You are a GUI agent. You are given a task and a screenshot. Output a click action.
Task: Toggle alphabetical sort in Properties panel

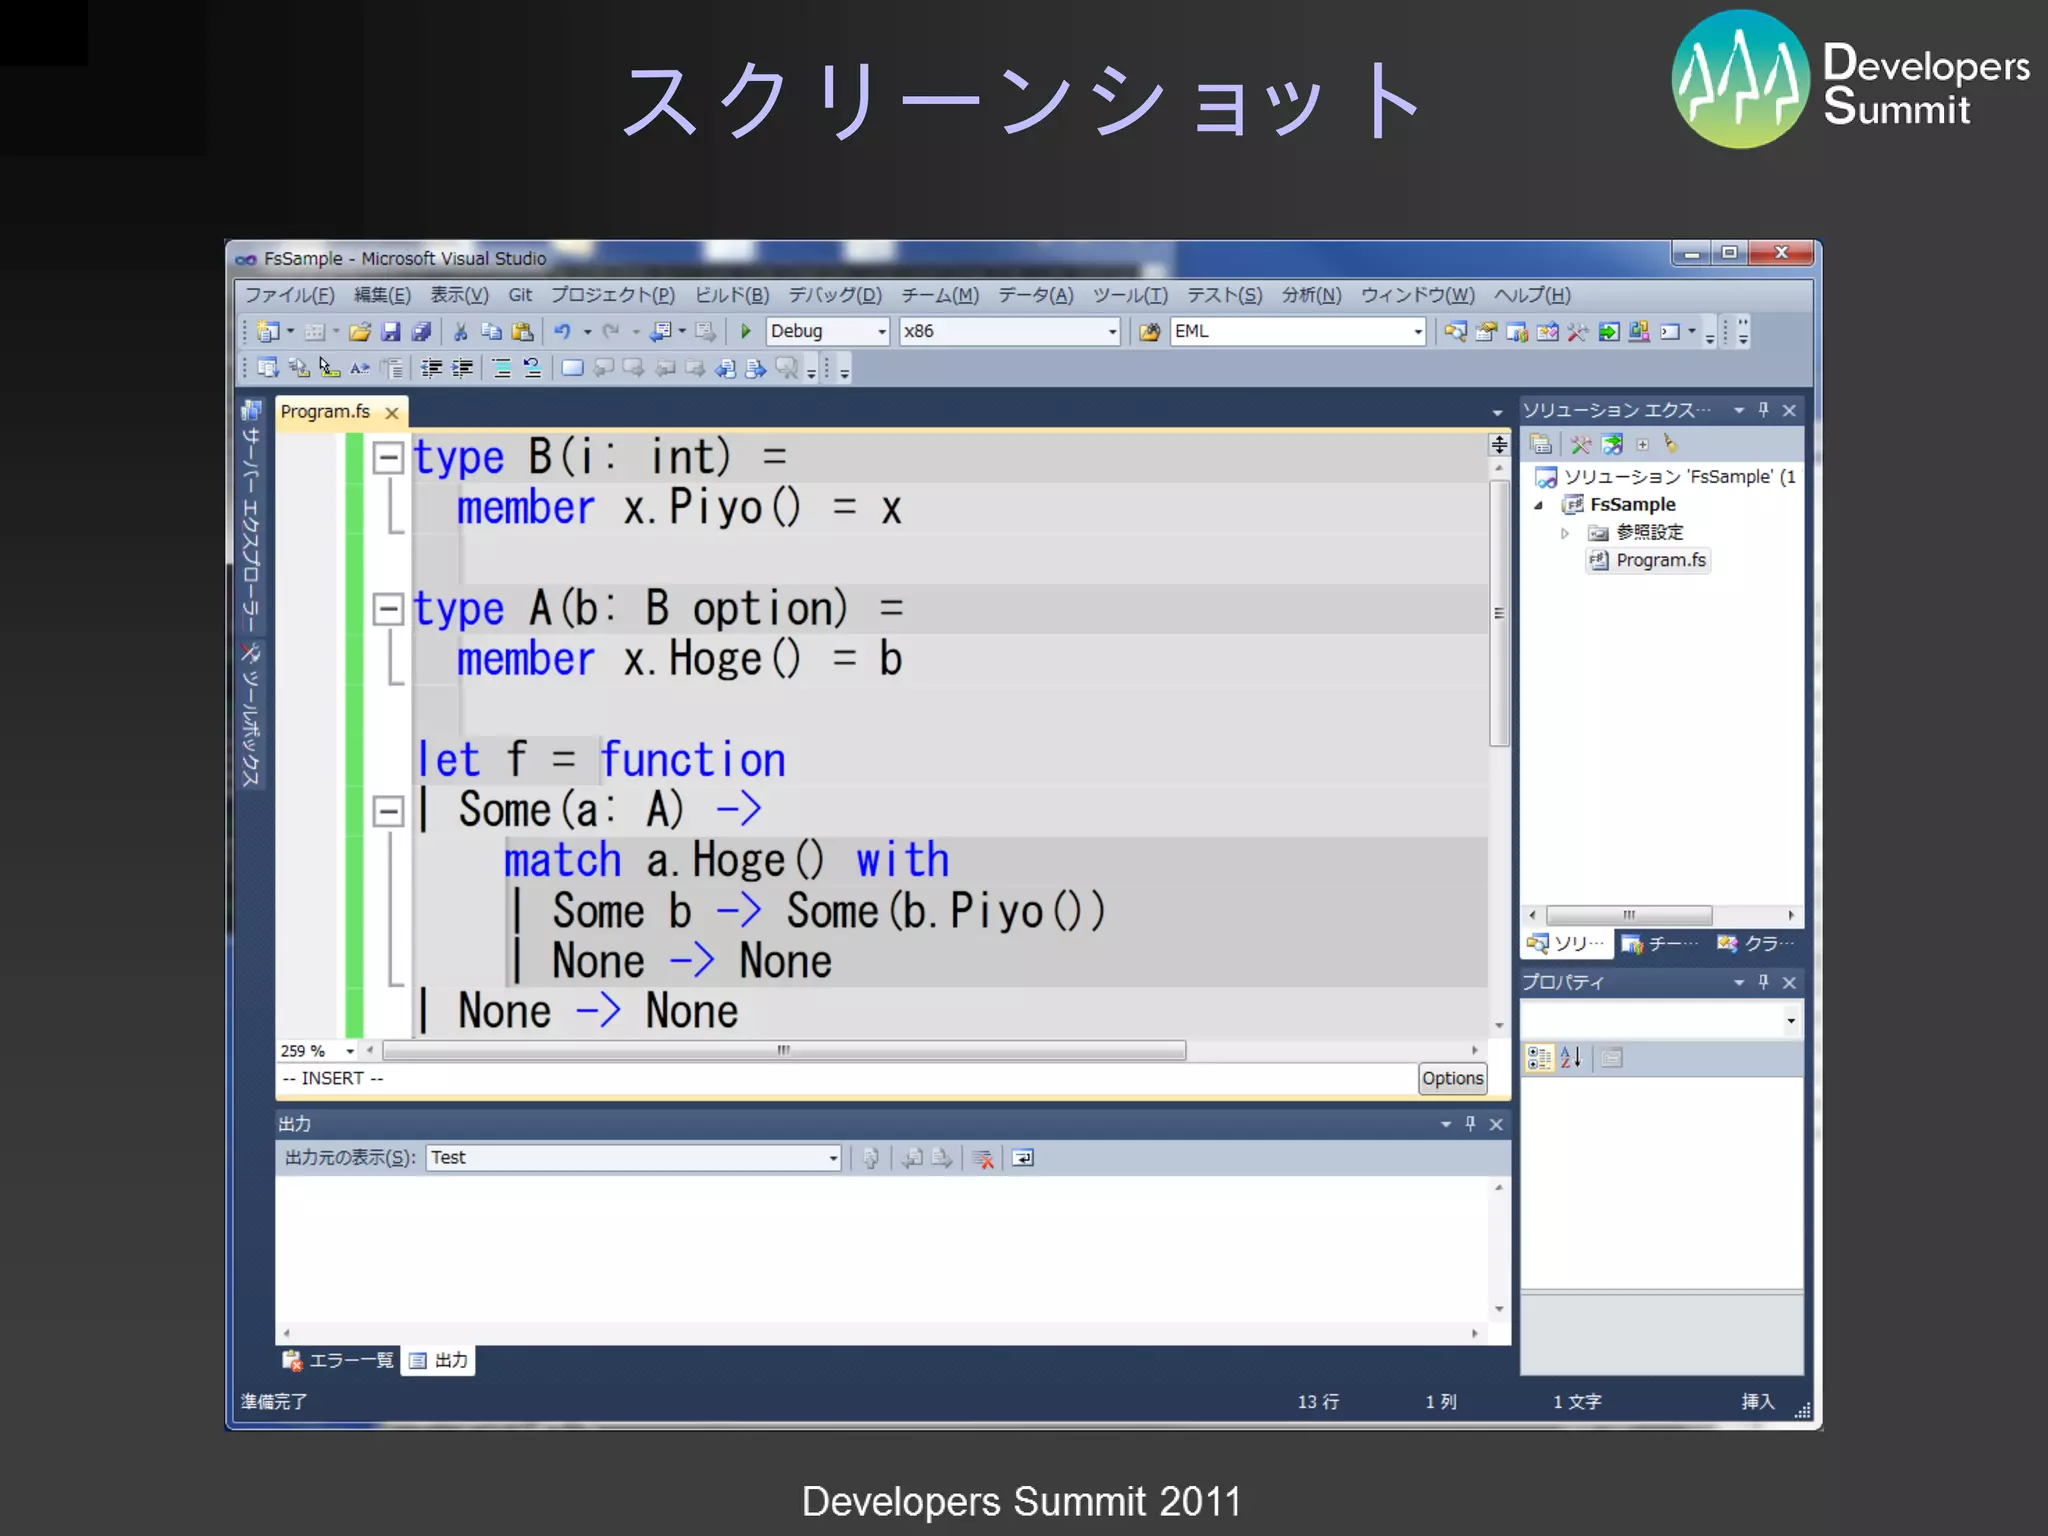click(1571, 1057)
